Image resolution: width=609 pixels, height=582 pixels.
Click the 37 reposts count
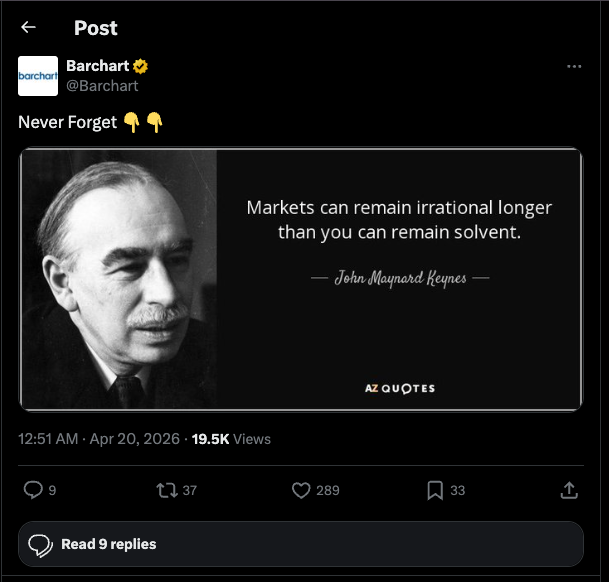click(190, 490)
